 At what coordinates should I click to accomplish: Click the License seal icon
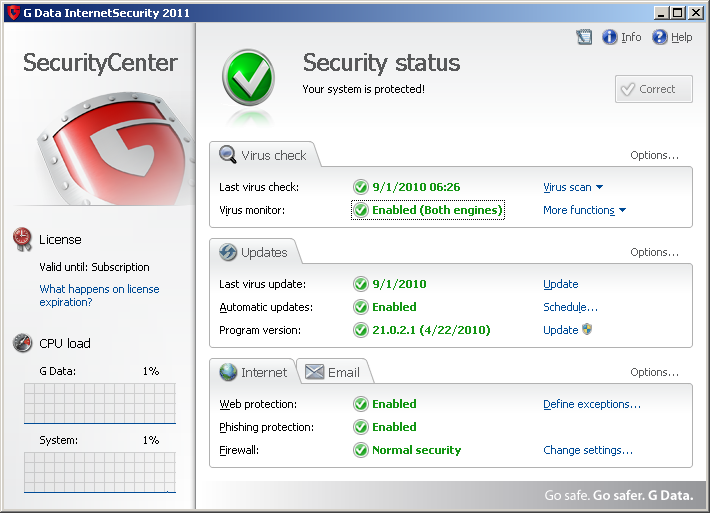22,239
